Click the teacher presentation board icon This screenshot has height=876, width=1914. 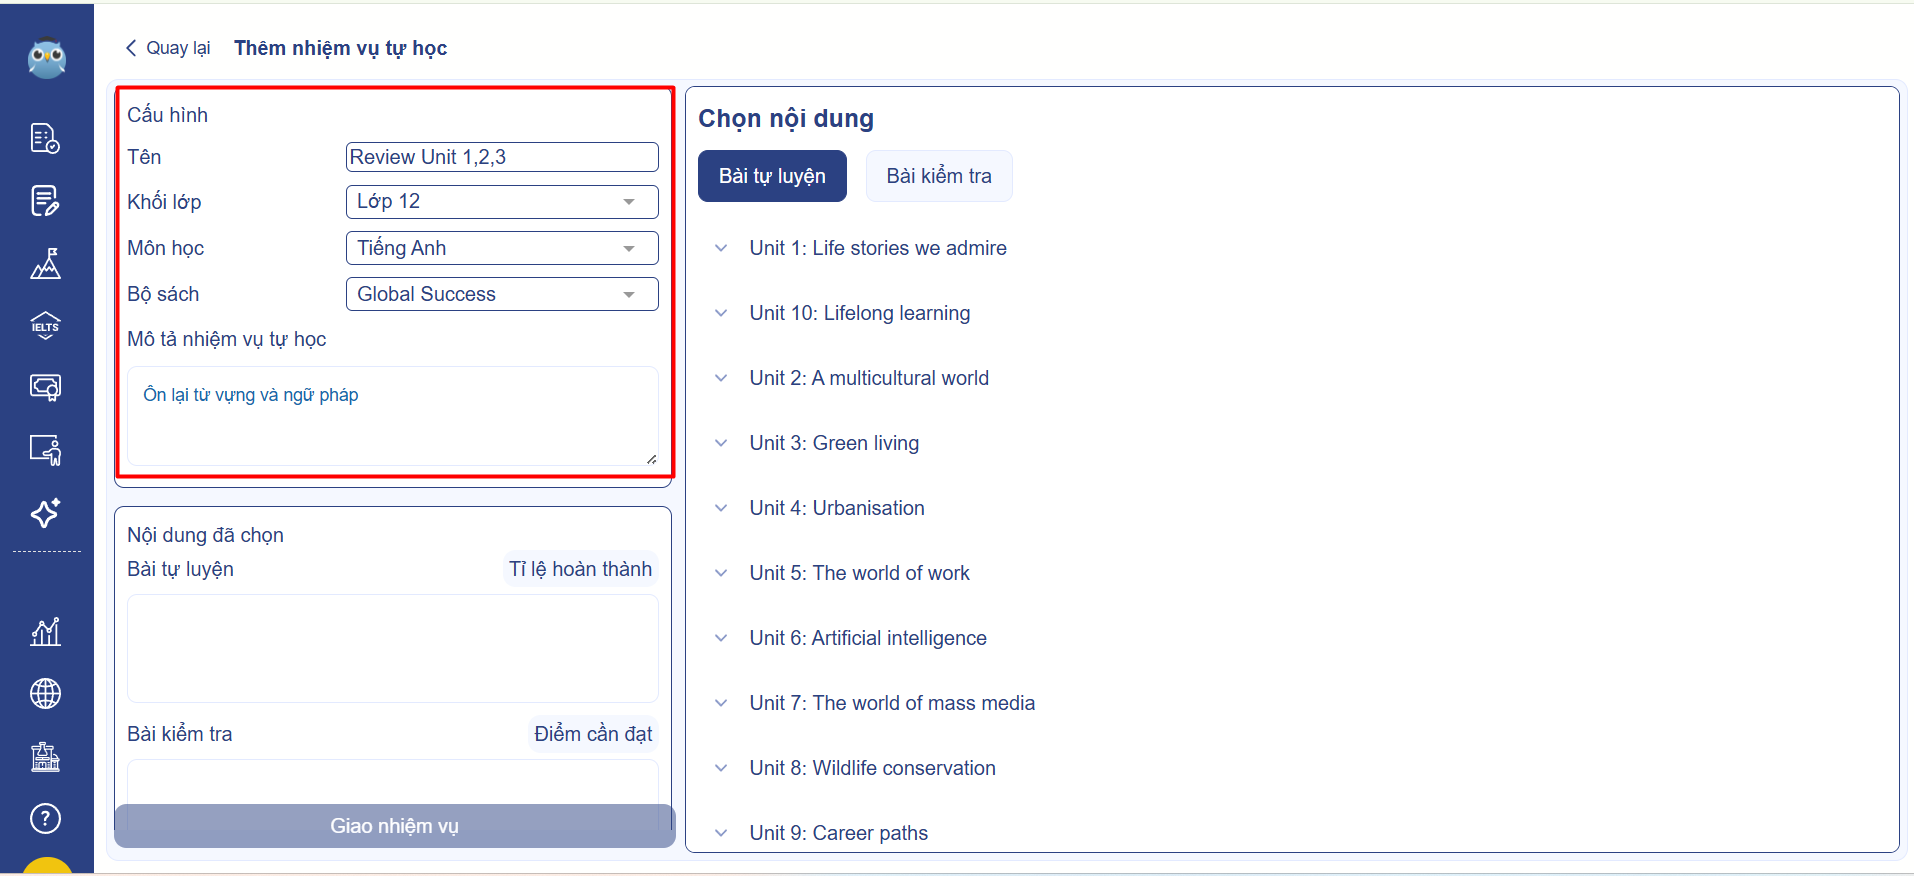coord(45,450)
